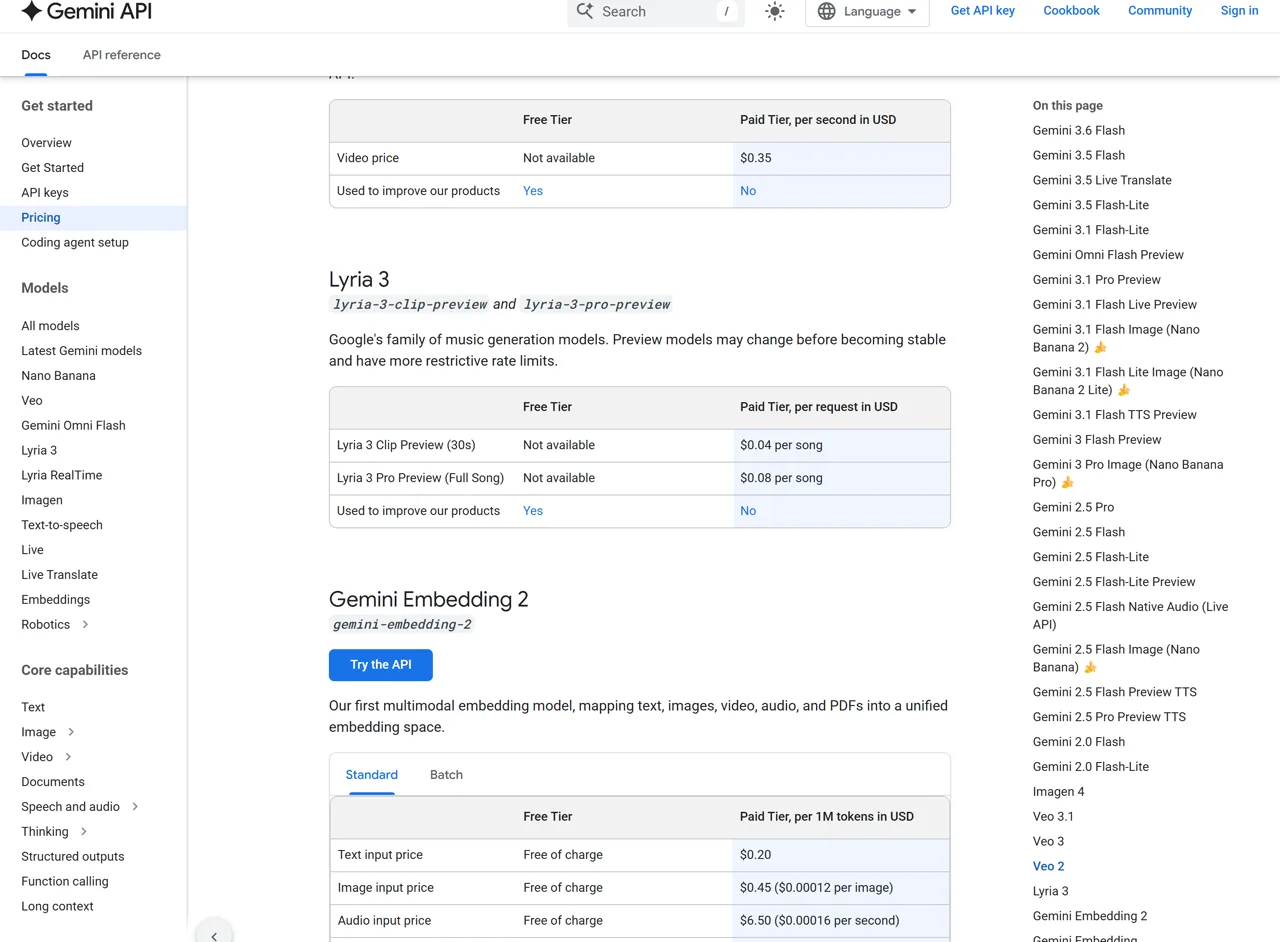Jump to Gemini 3.1 Flash TTS Preview
Viewport: 1280px width, 942px height.
[1115, 415]
